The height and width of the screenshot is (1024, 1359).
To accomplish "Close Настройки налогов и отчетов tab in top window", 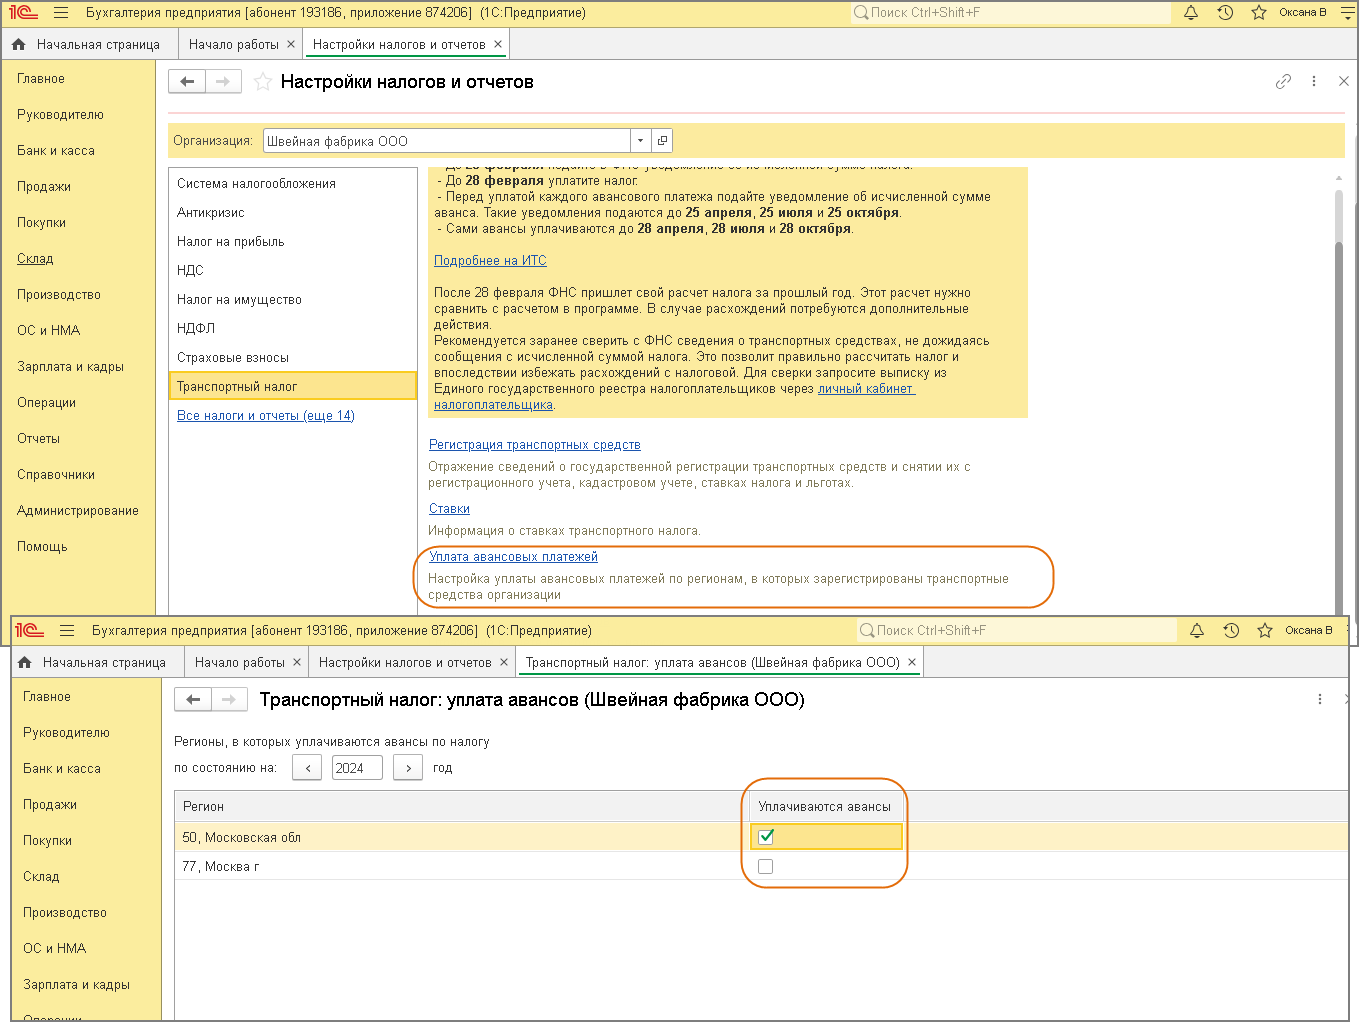I will click(498, 44).
